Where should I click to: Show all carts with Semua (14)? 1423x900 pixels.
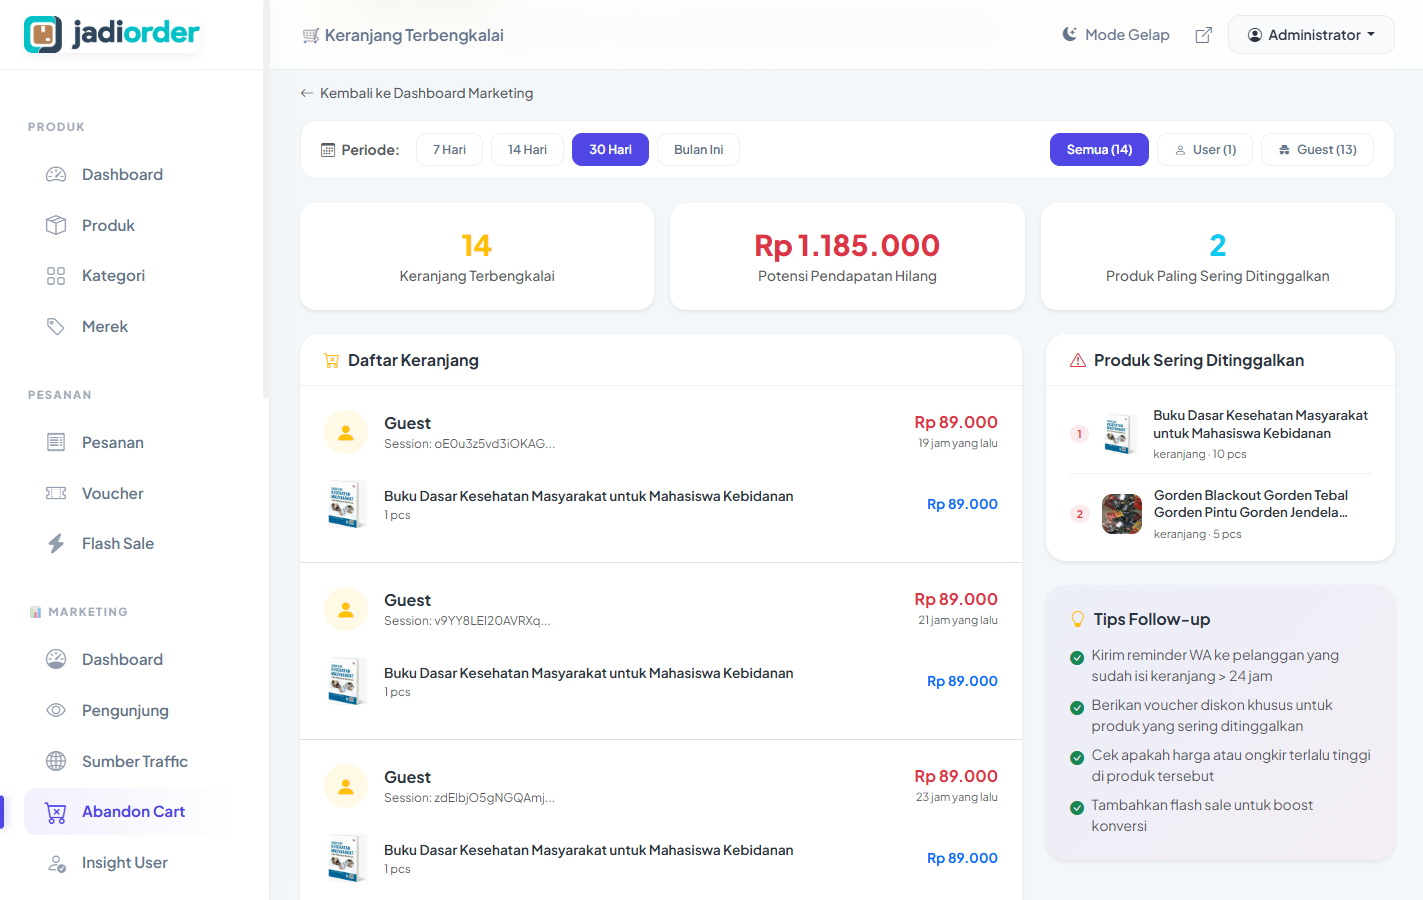tap(1098, 150)
